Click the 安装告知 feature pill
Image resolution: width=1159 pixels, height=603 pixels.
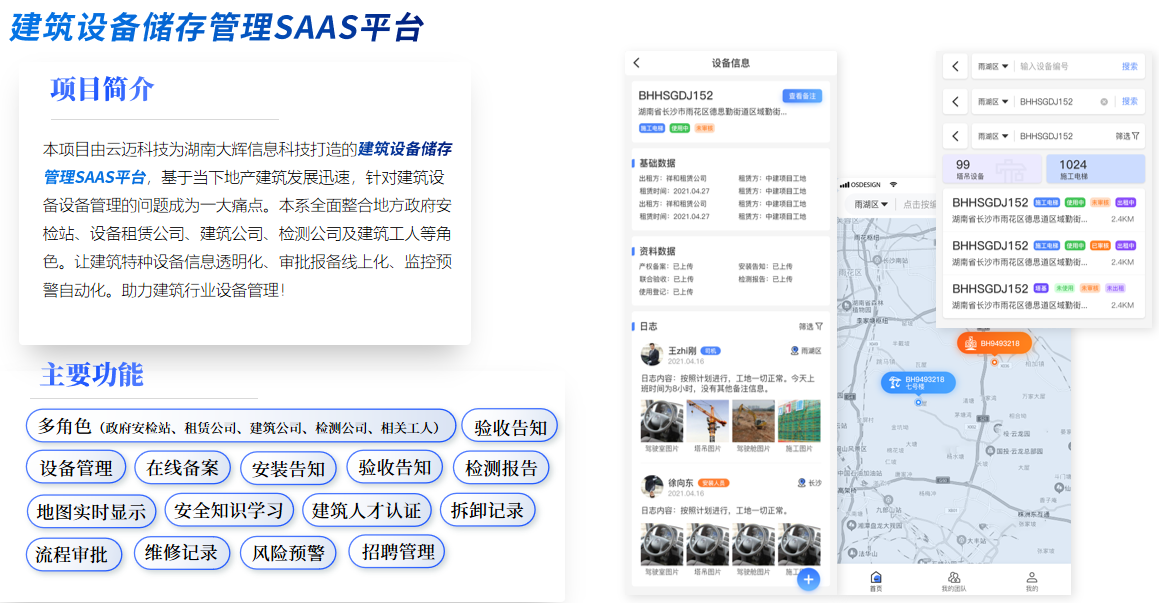coord(288,469)
